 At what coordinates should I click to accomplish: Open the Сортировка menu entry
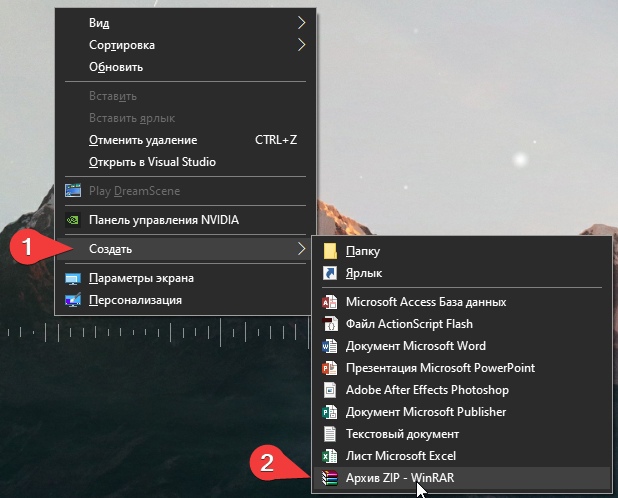185,45
